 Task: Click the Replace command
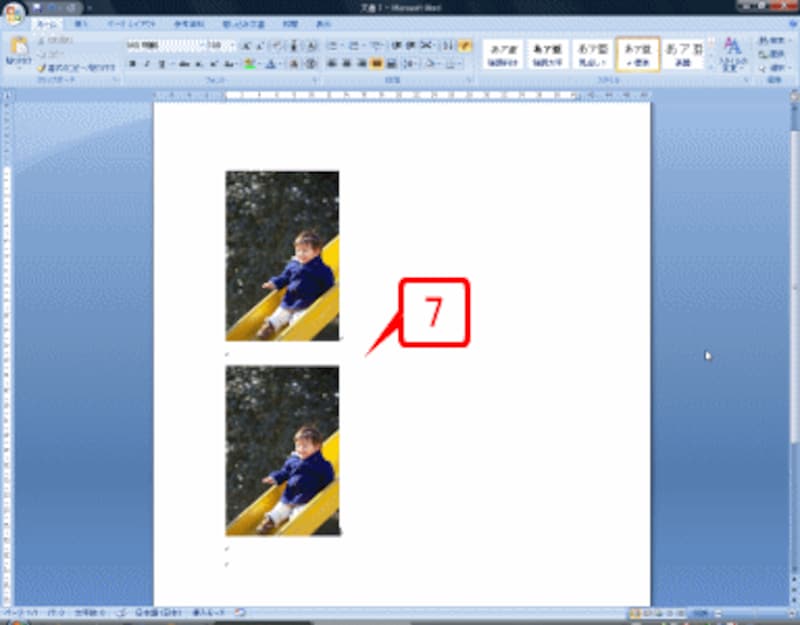pyautogui.click(x=771, y=54)
